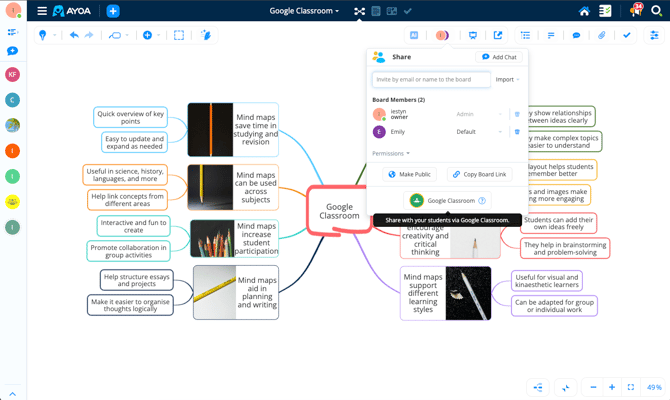Click the invite by email input field
Viewport: 670px width, 400px height.
431,79
